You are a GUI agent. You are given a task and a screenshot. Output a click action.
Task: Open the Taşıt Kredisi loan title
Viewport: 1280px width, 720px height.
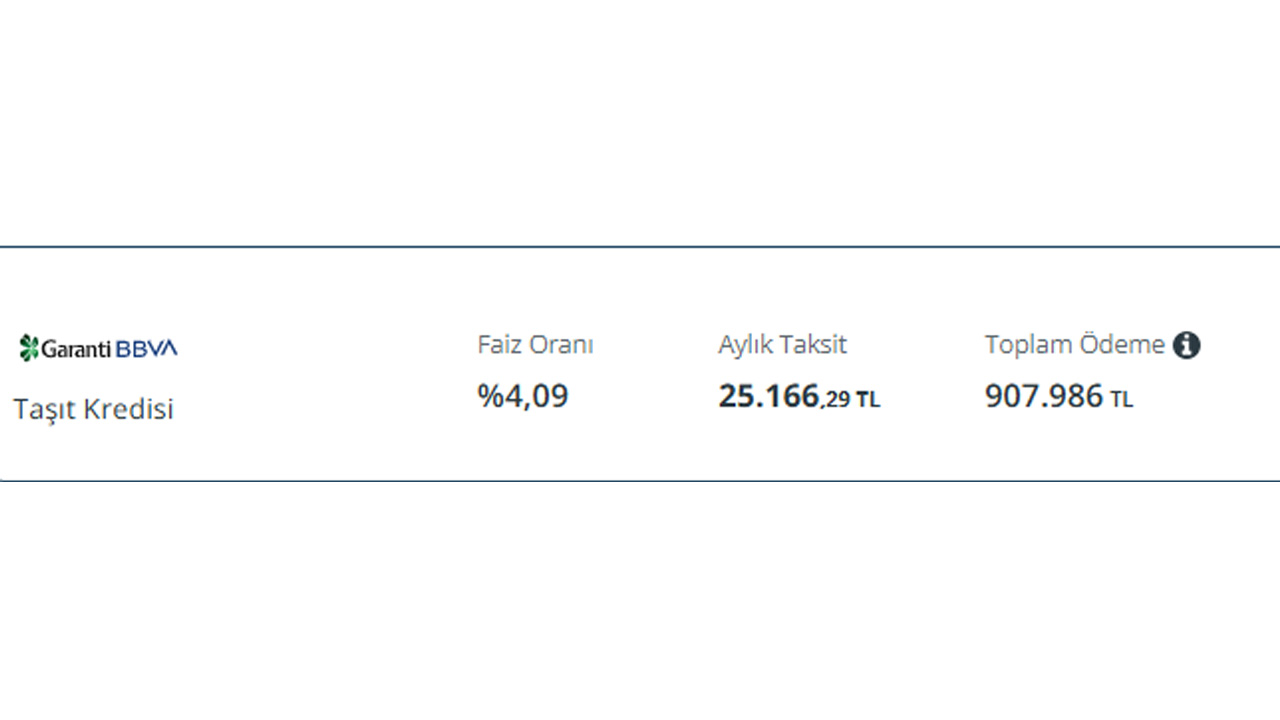pos(93,409)
